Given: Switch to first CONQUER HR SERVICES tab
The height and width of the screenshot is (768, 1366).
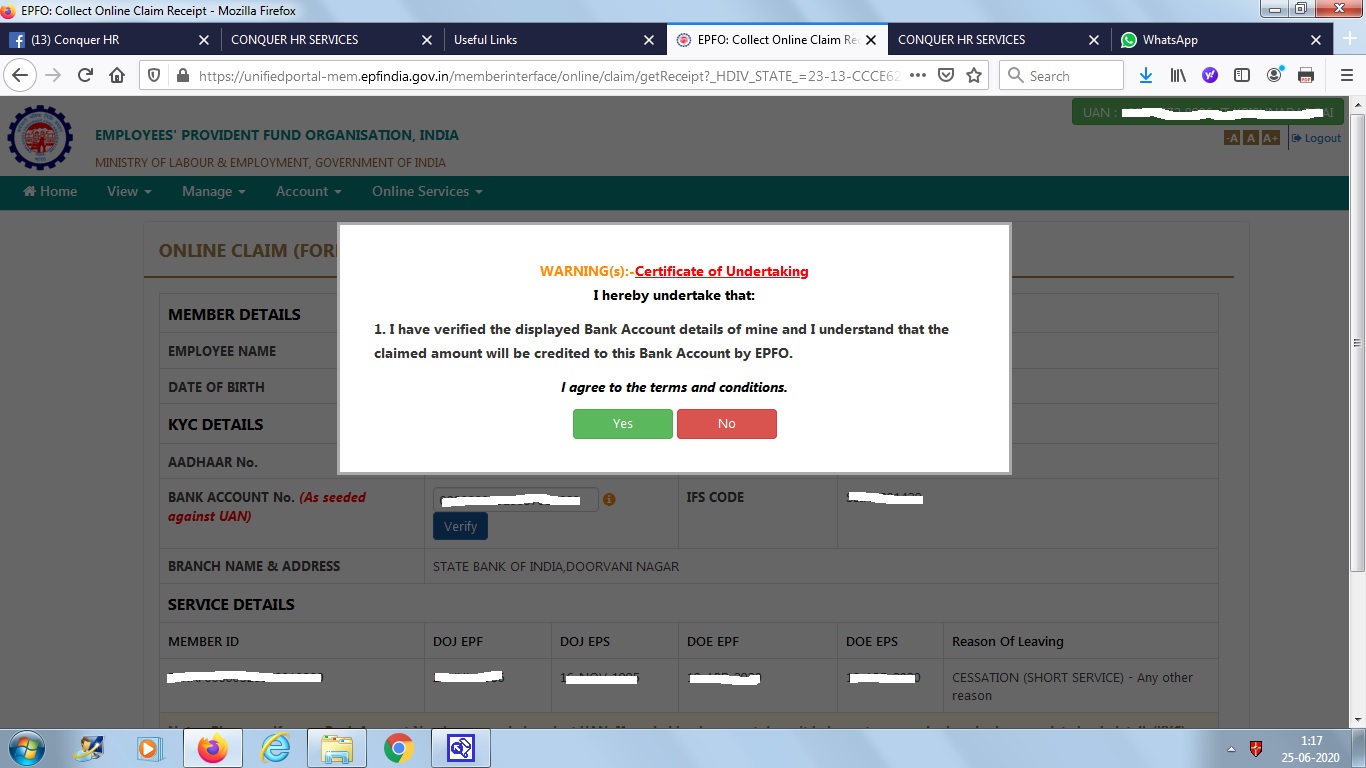Looking at the screenshot, I should point(330,40).
